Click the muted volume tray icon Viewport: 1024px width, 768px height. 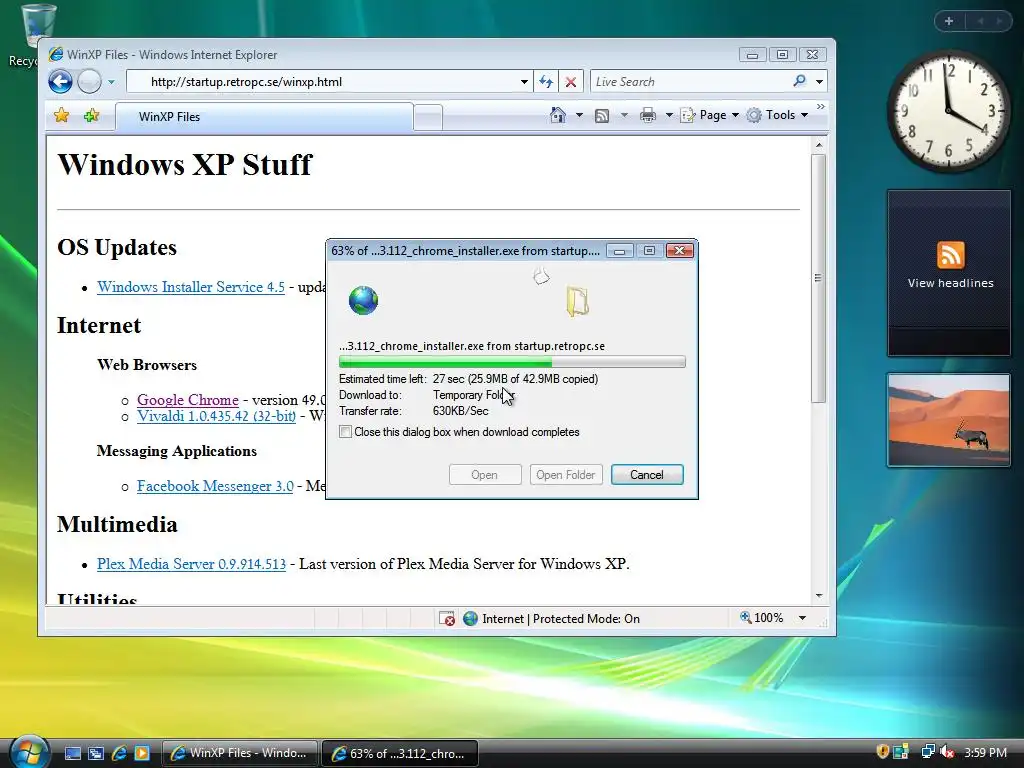click(947, 752)
